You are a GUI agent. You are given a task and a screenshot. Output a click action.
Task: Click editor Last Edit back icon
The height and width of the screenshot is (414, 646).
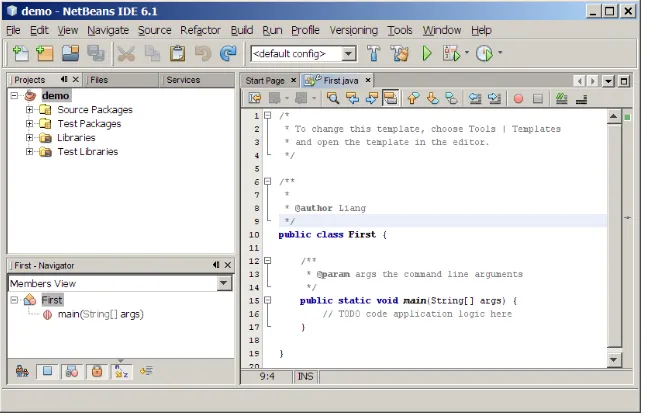tap(255, 98)
